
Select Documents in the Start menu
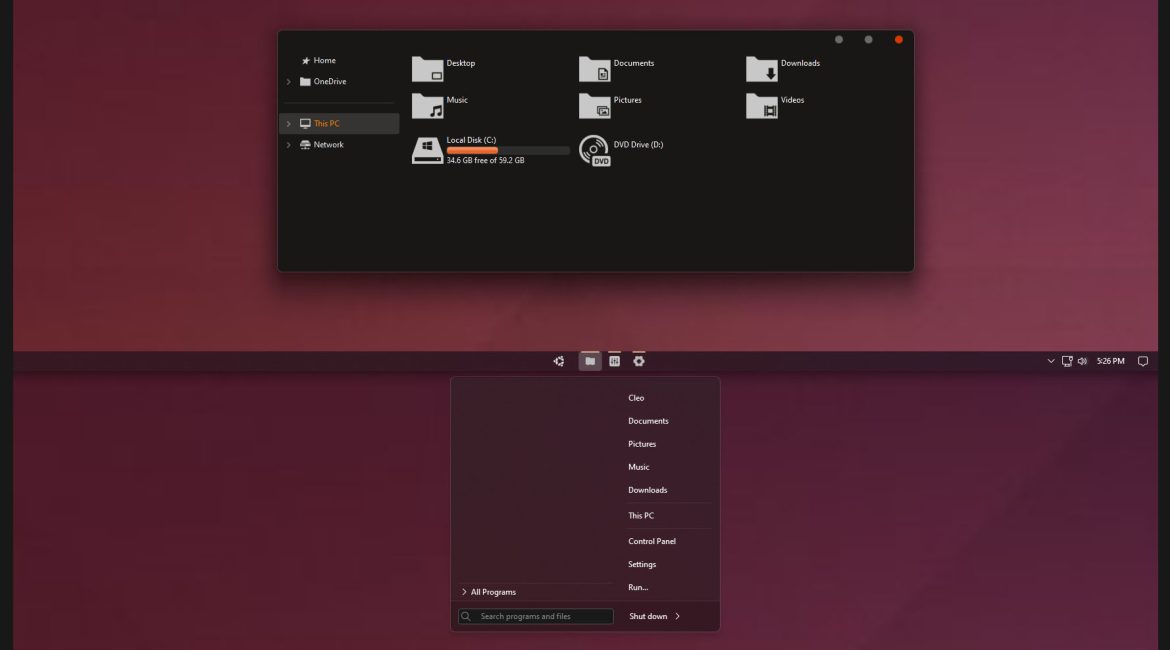[x=648, y=421]
